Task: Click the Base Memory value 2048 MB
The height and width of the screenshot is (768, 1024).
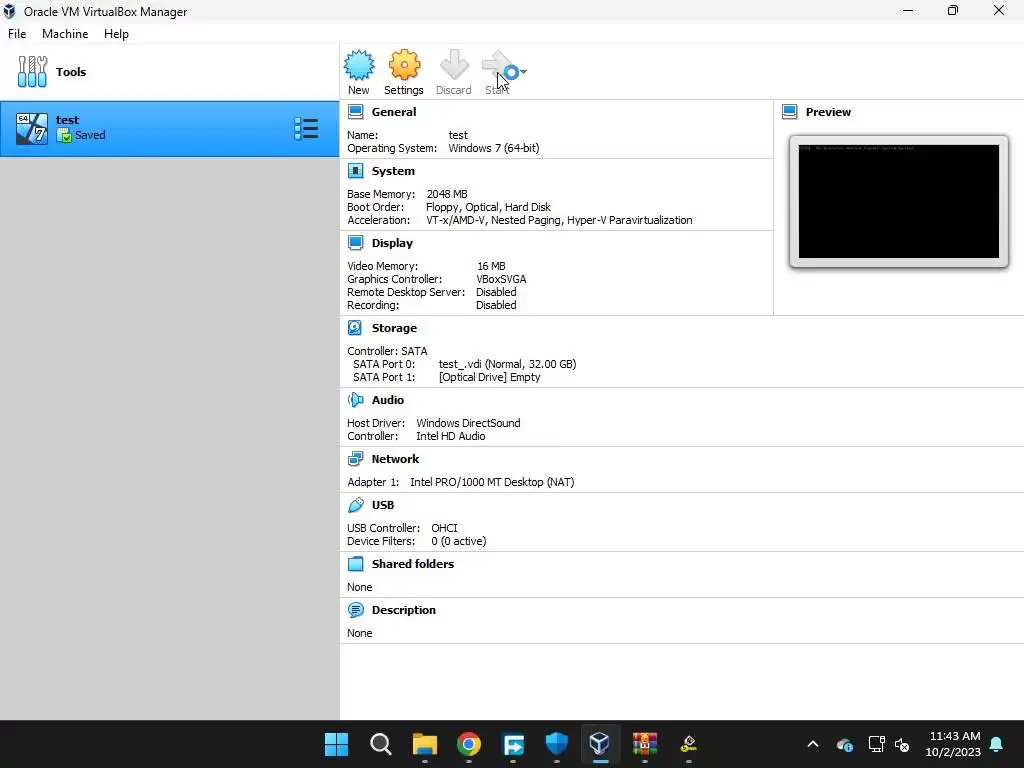Action: tap(447, 194)
